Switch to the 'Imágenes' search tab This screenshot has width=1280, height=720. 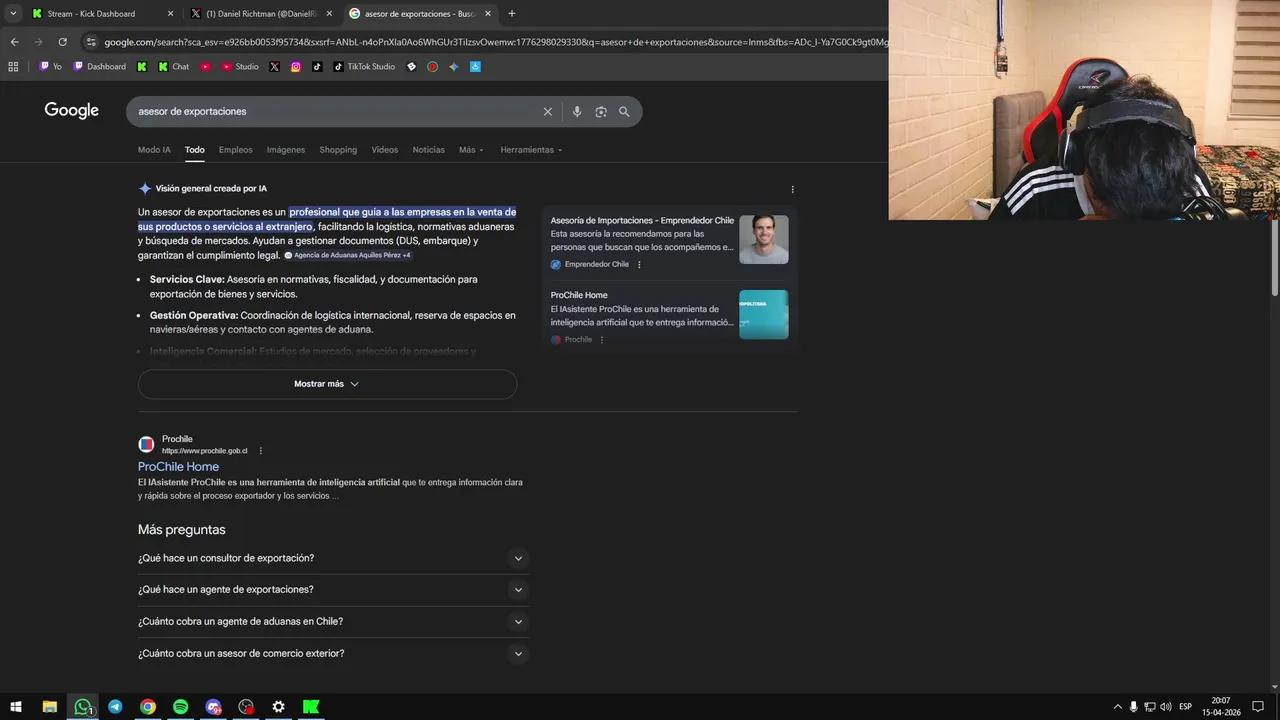pos(286,150)
